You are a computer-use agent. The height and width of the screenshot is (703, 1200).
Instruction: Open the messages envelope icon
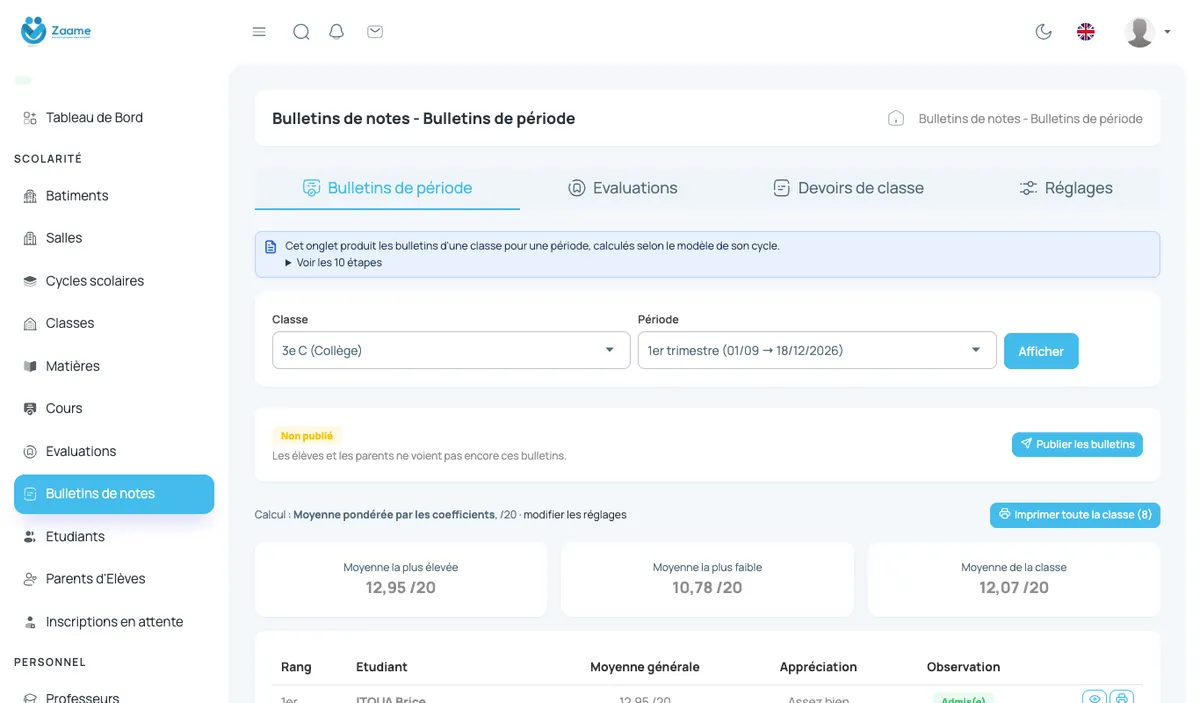(375, 32)
